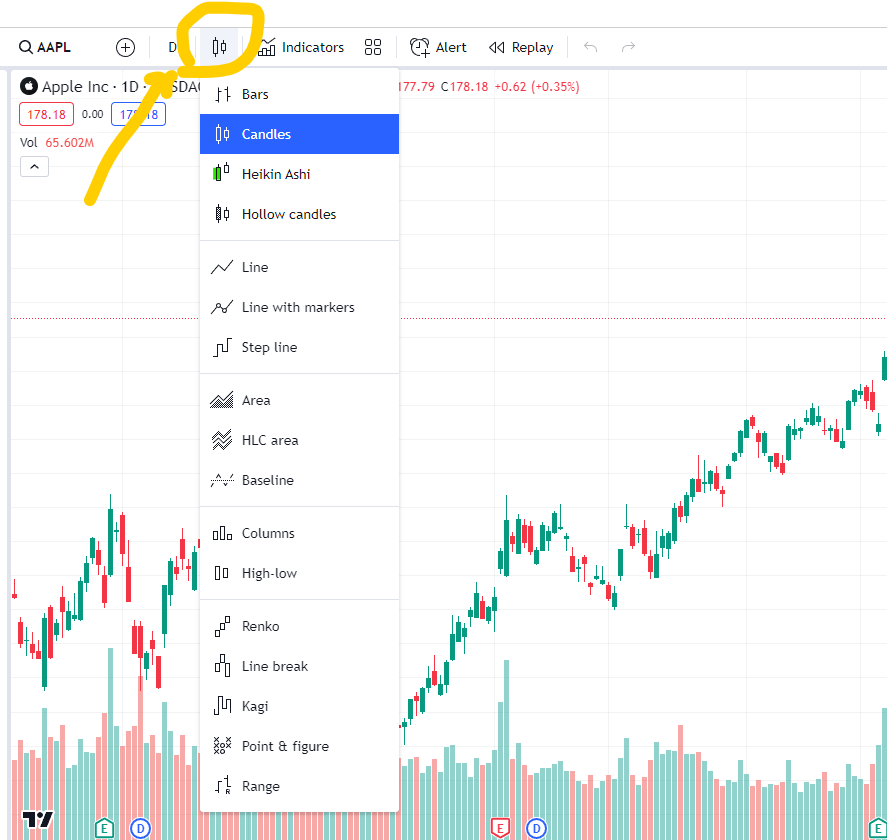Click the blue D dividend marker near center
Viewport: 887px width, 840px height.
point(536,829)
